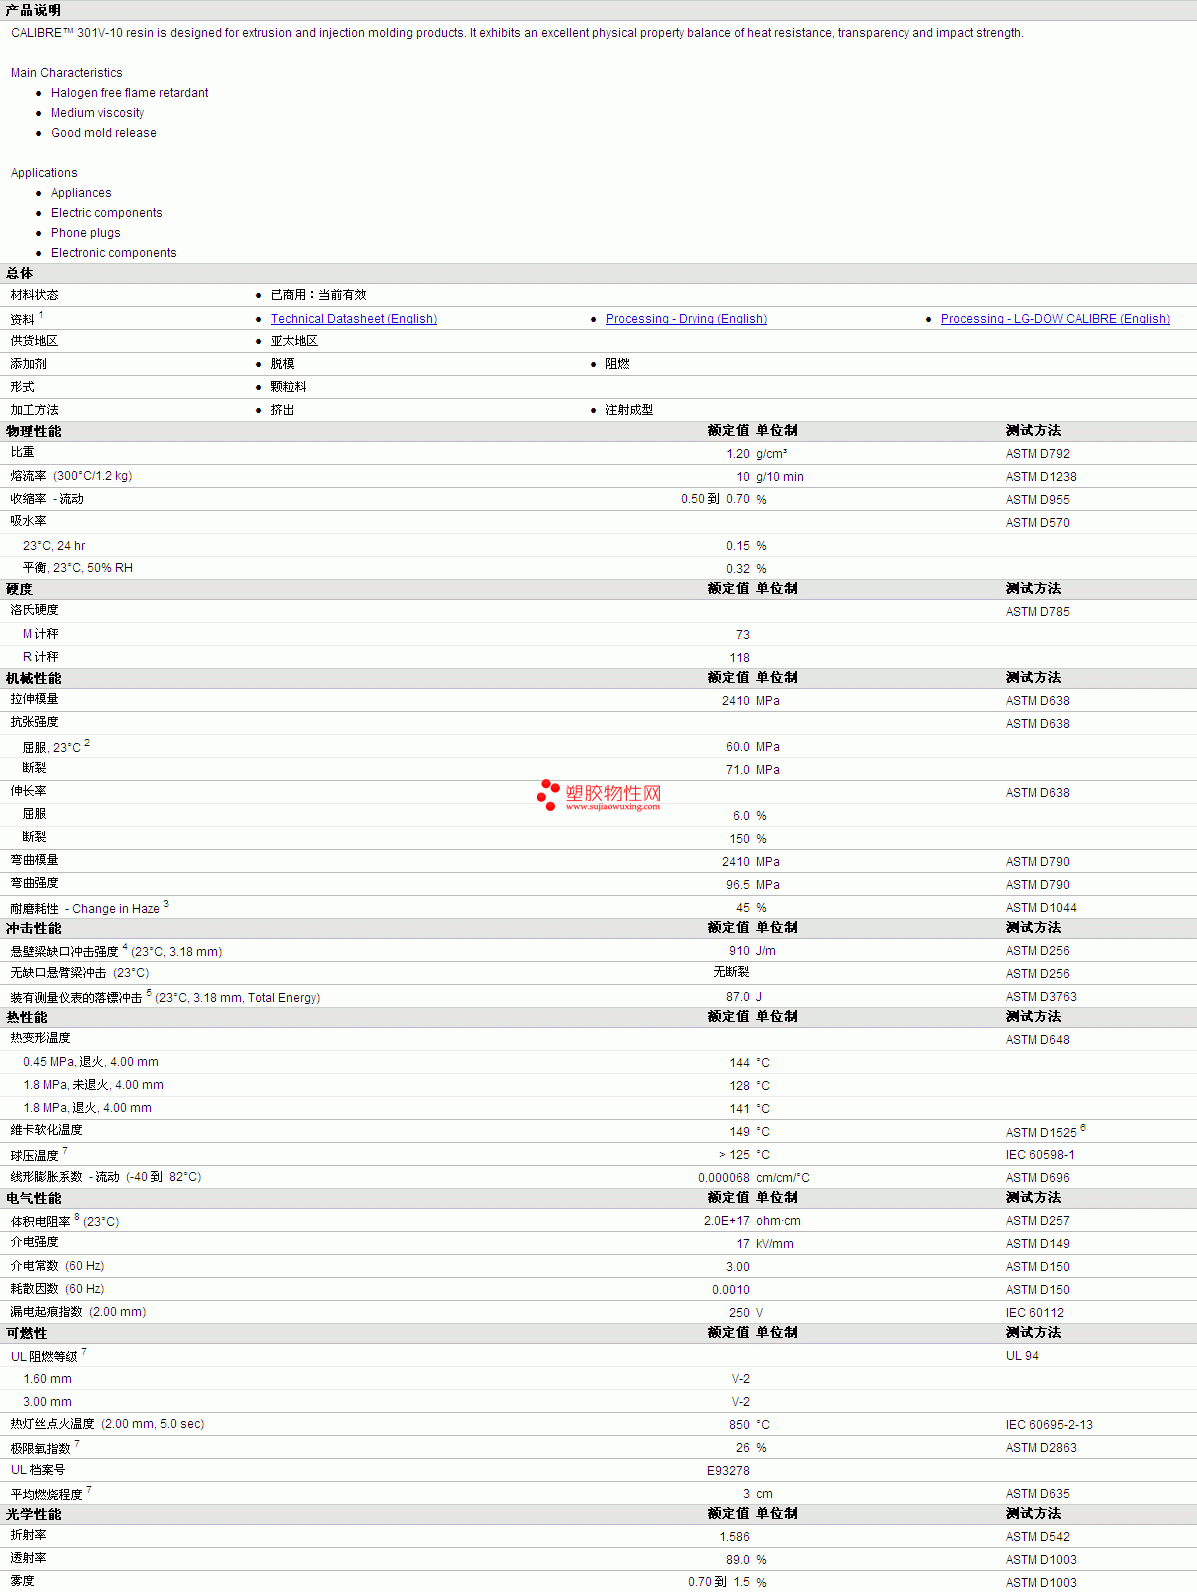Screen dimensions: 1197x1592
Task: Click the IEC 60598-1 test method
Action: click(x=1040, y=1155)
